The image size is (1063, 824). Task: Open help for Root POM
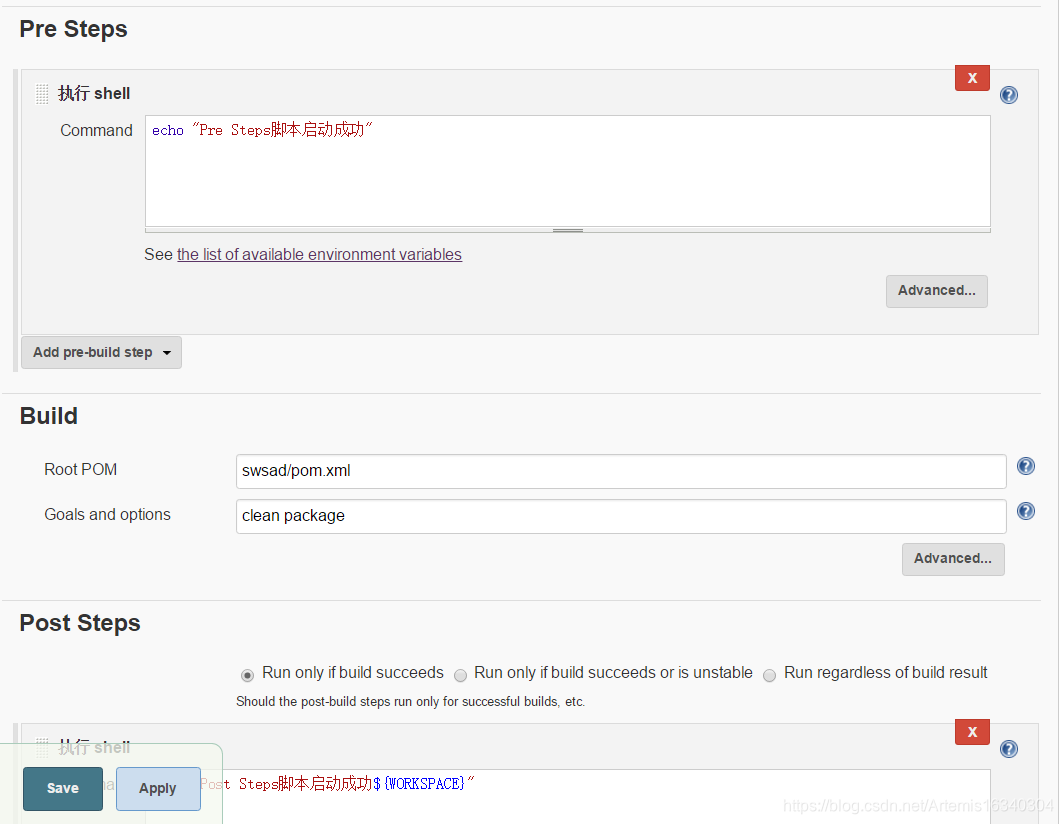click(1026, 466)
